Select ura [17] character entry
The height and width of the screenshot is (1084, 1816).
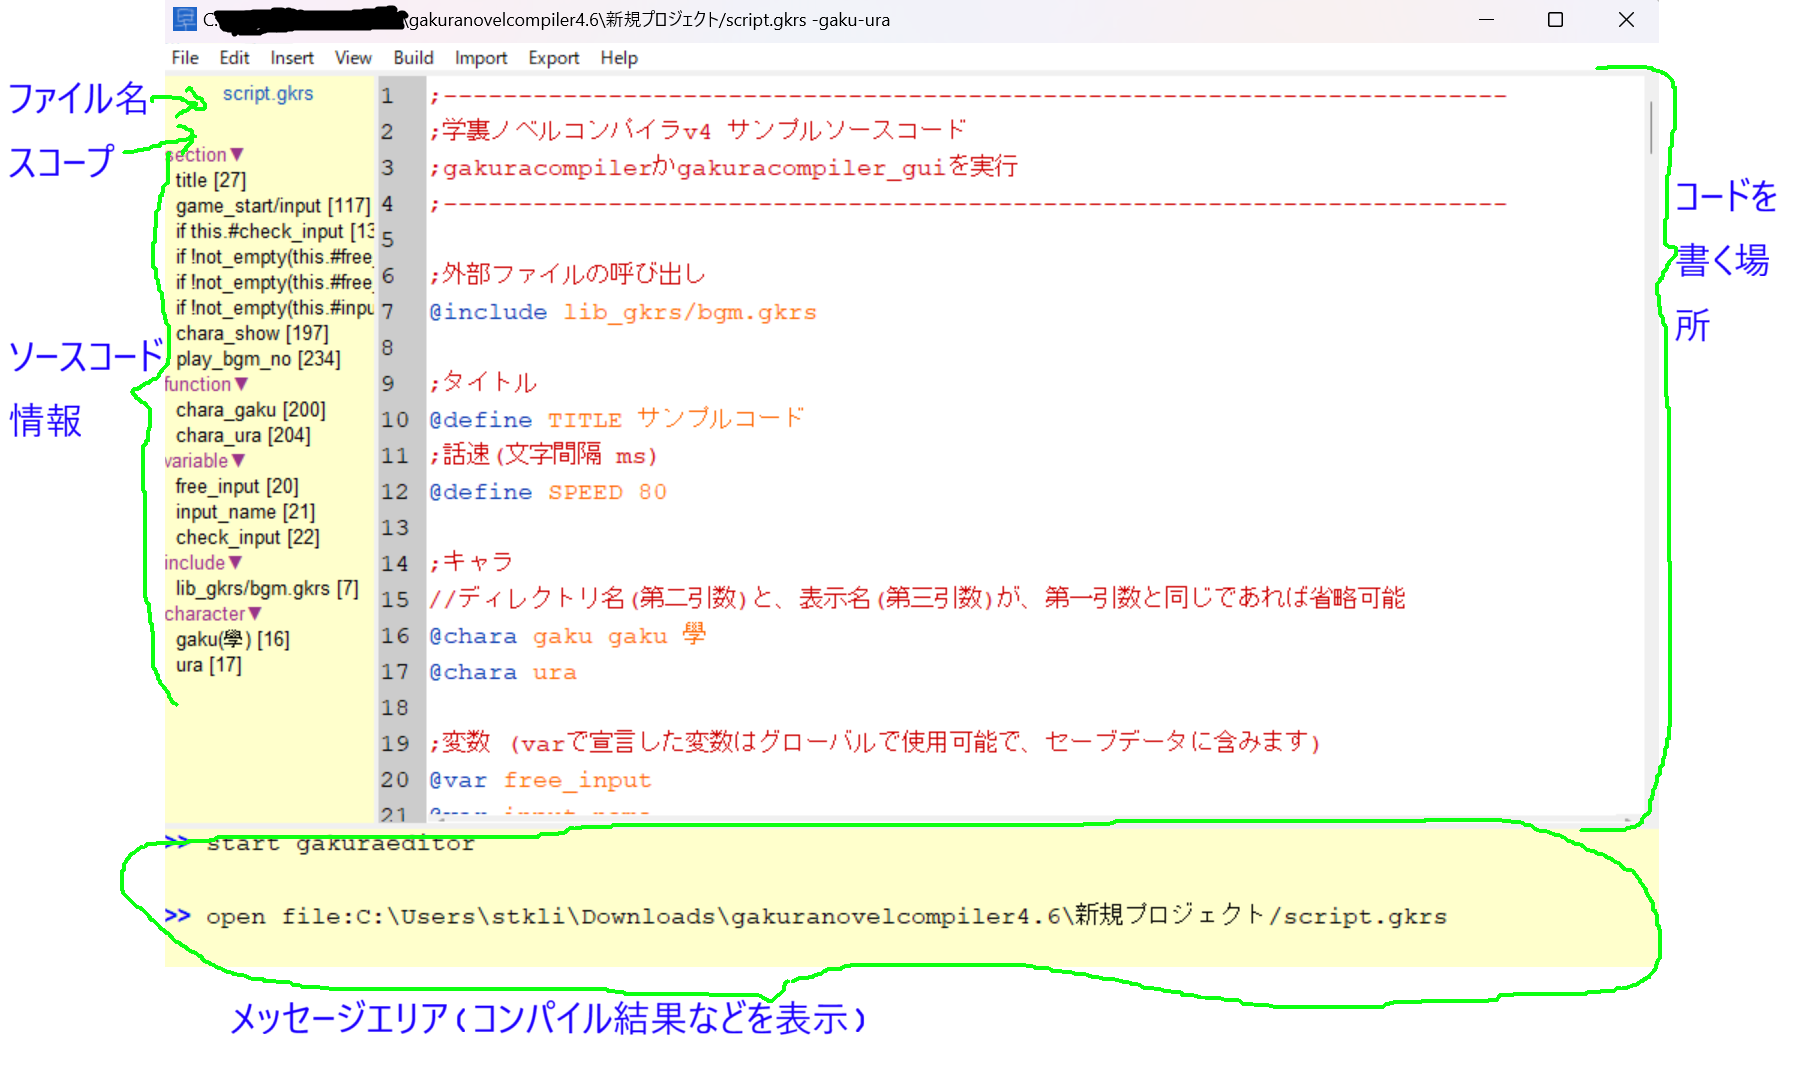(x=208, y=665)
